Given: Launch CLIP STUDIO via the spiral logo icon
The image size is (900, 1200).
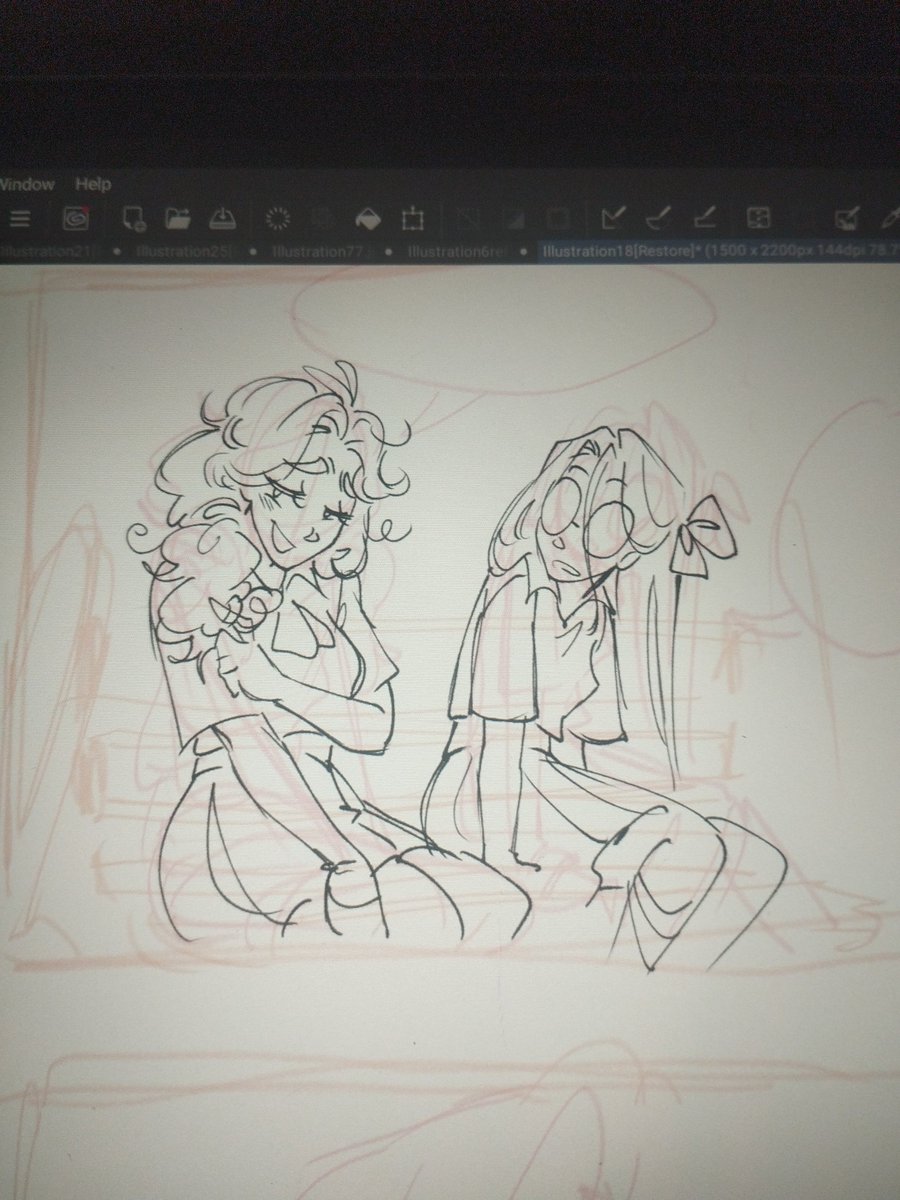Looking at the screenshot, I should point(74,217).
